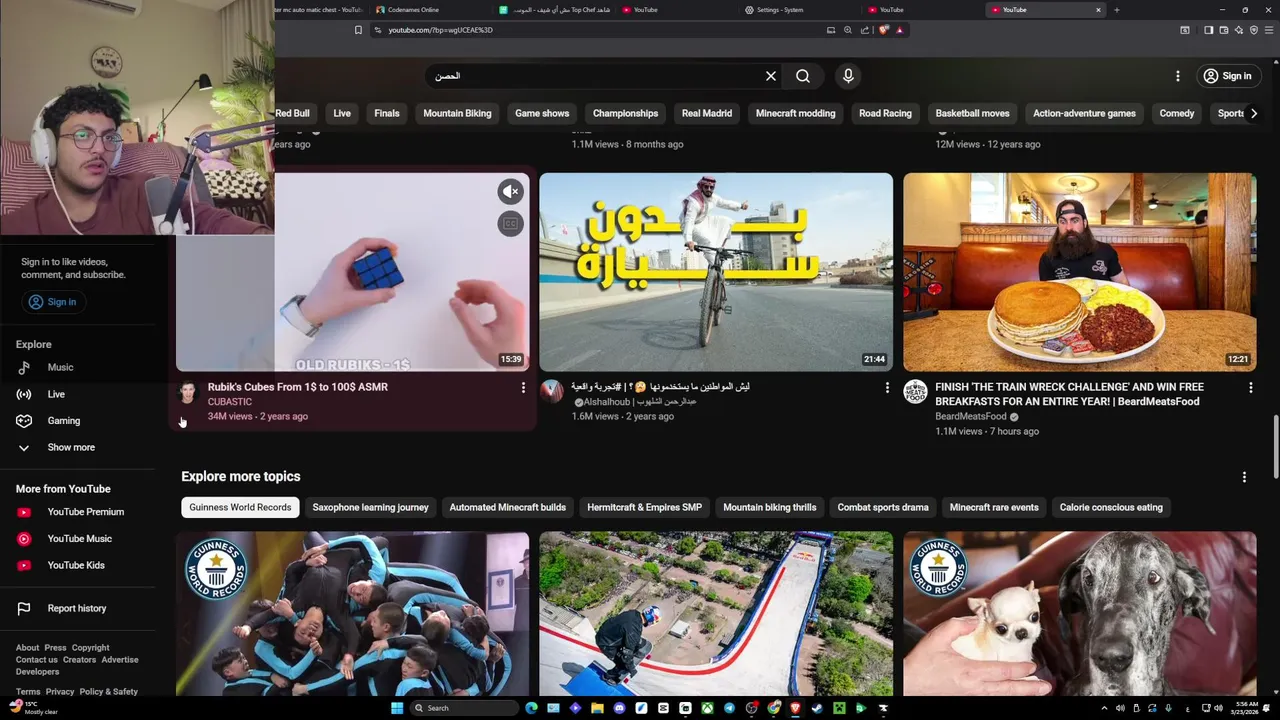Screen dimensions: 1280x720
Task: Select the Basketball moves chip
Action: pyautogui.click(x=972, y=113)
